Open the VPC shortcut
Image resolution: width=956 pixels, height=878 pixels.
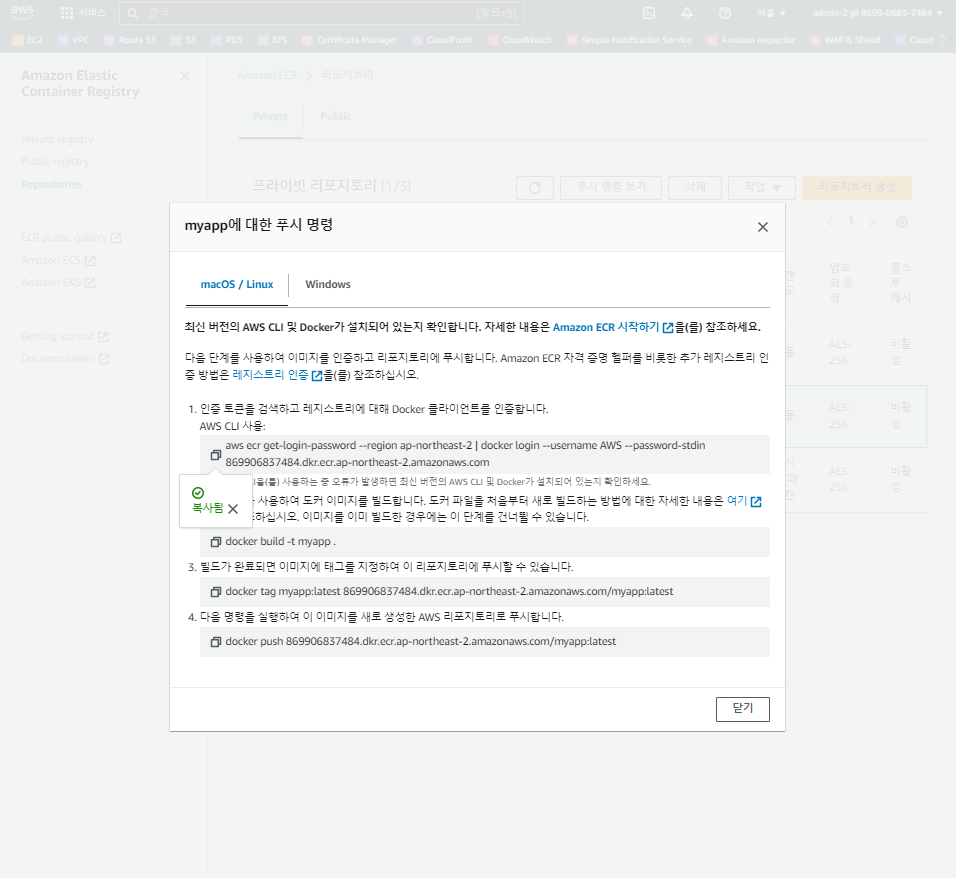click(x=74, y=40)
